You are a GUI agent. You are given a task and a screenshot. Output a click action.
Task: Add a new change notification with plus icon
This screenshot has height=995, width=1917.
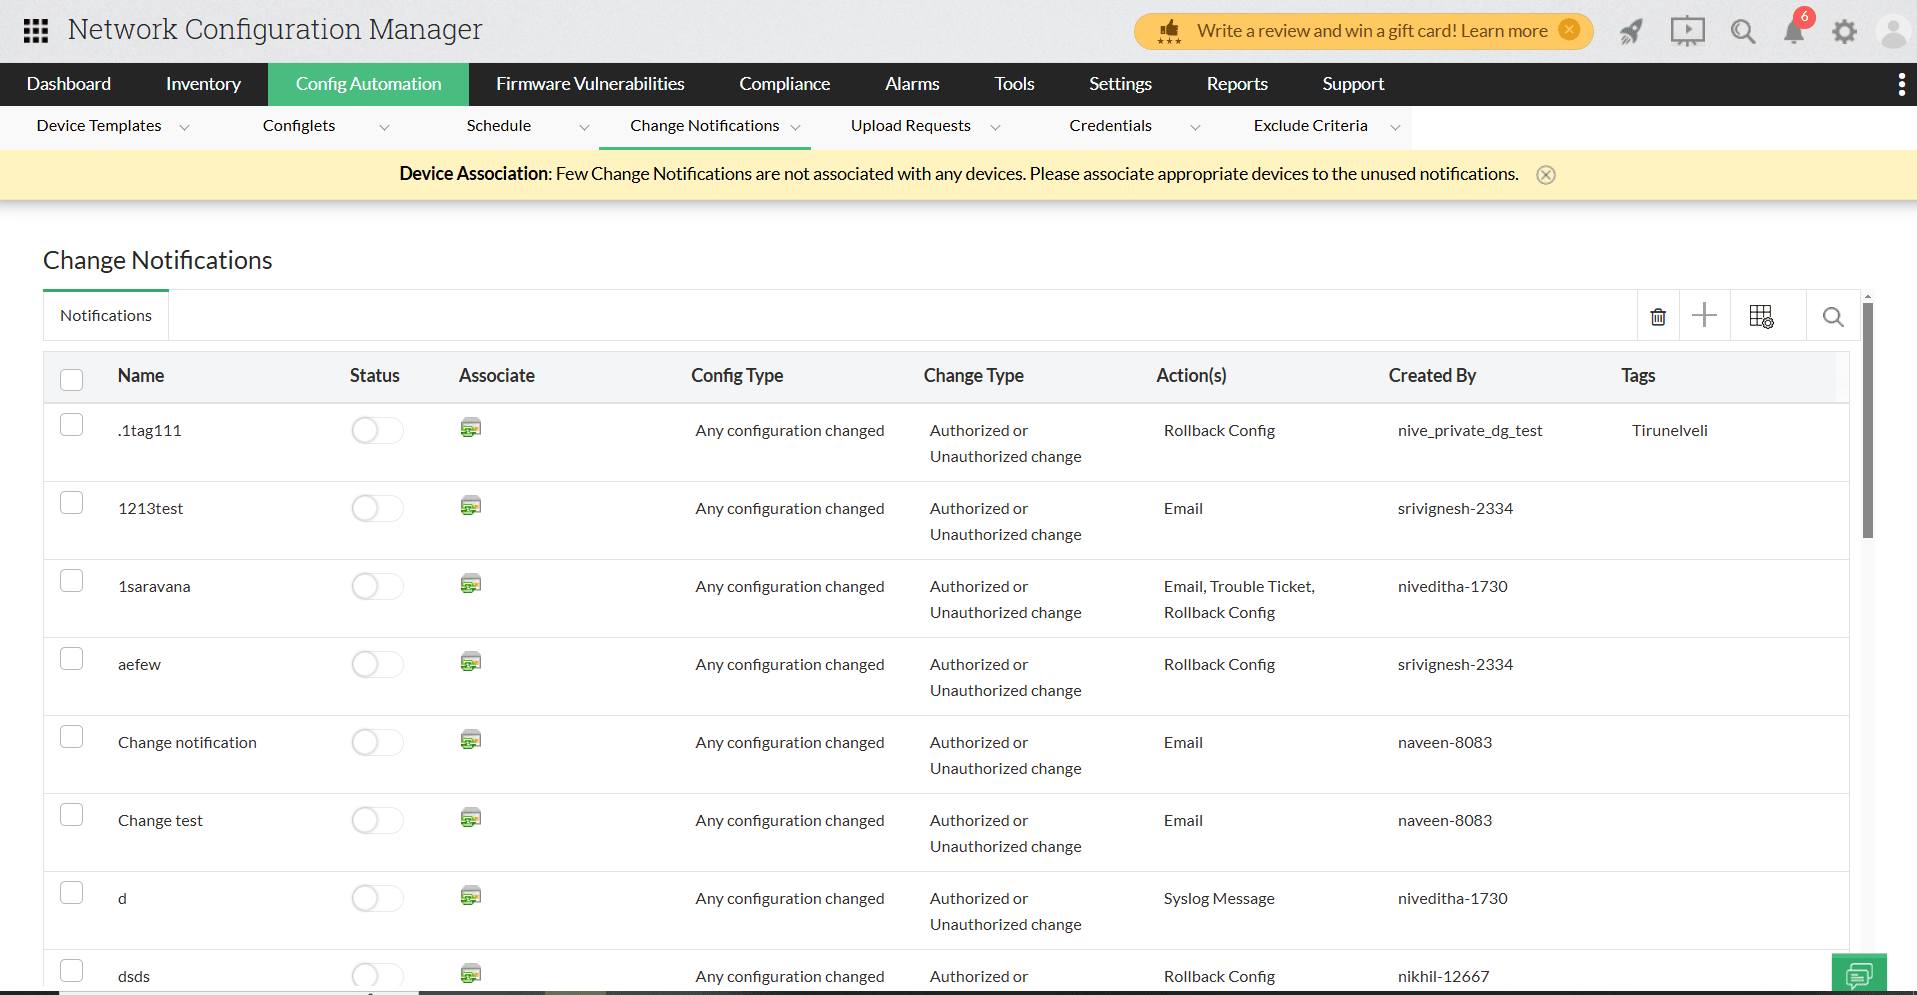[1704, 316]
